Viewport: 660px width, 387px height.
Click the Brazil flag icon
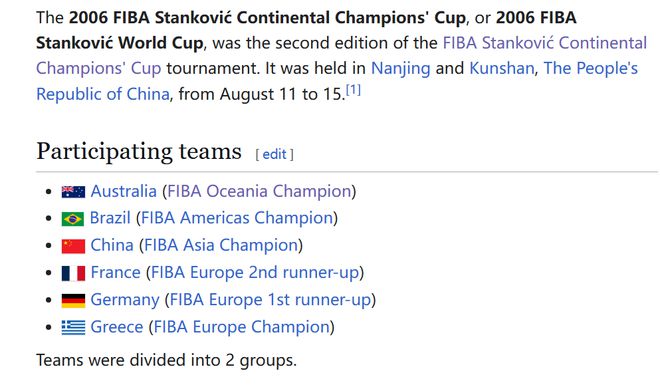click(x=73, y=219)
